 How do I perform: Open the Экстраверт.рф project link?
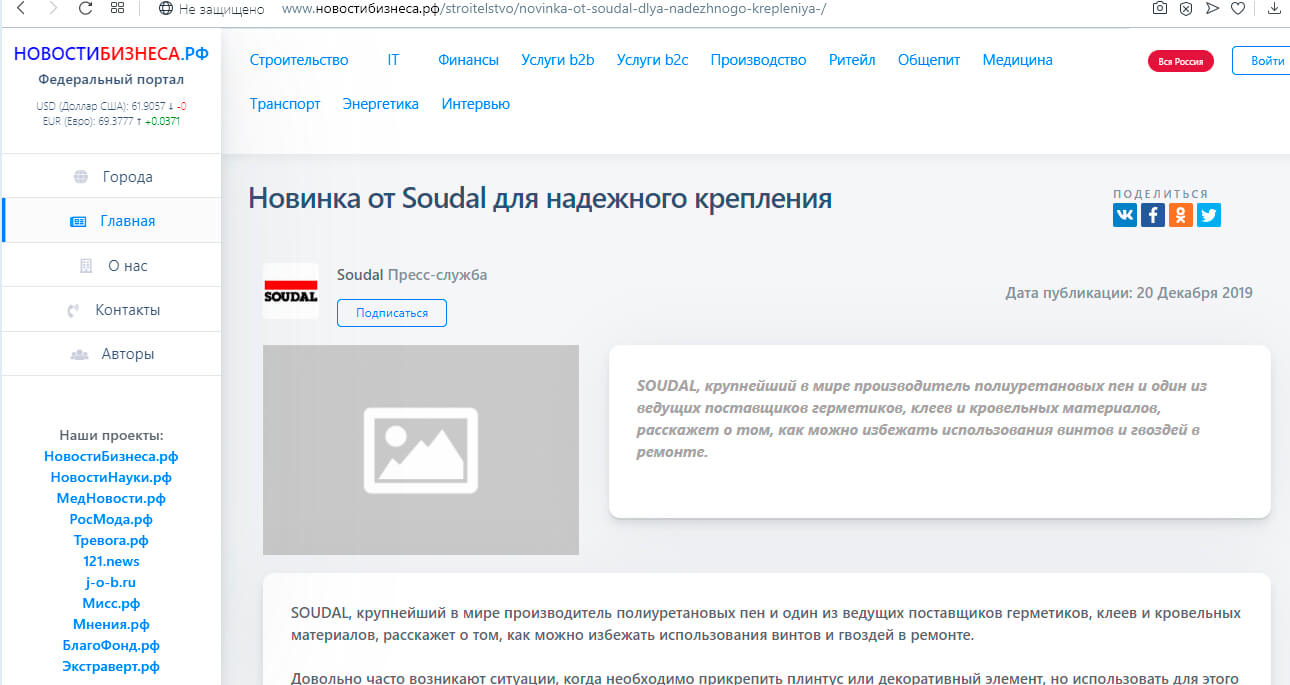coord(111,666)
